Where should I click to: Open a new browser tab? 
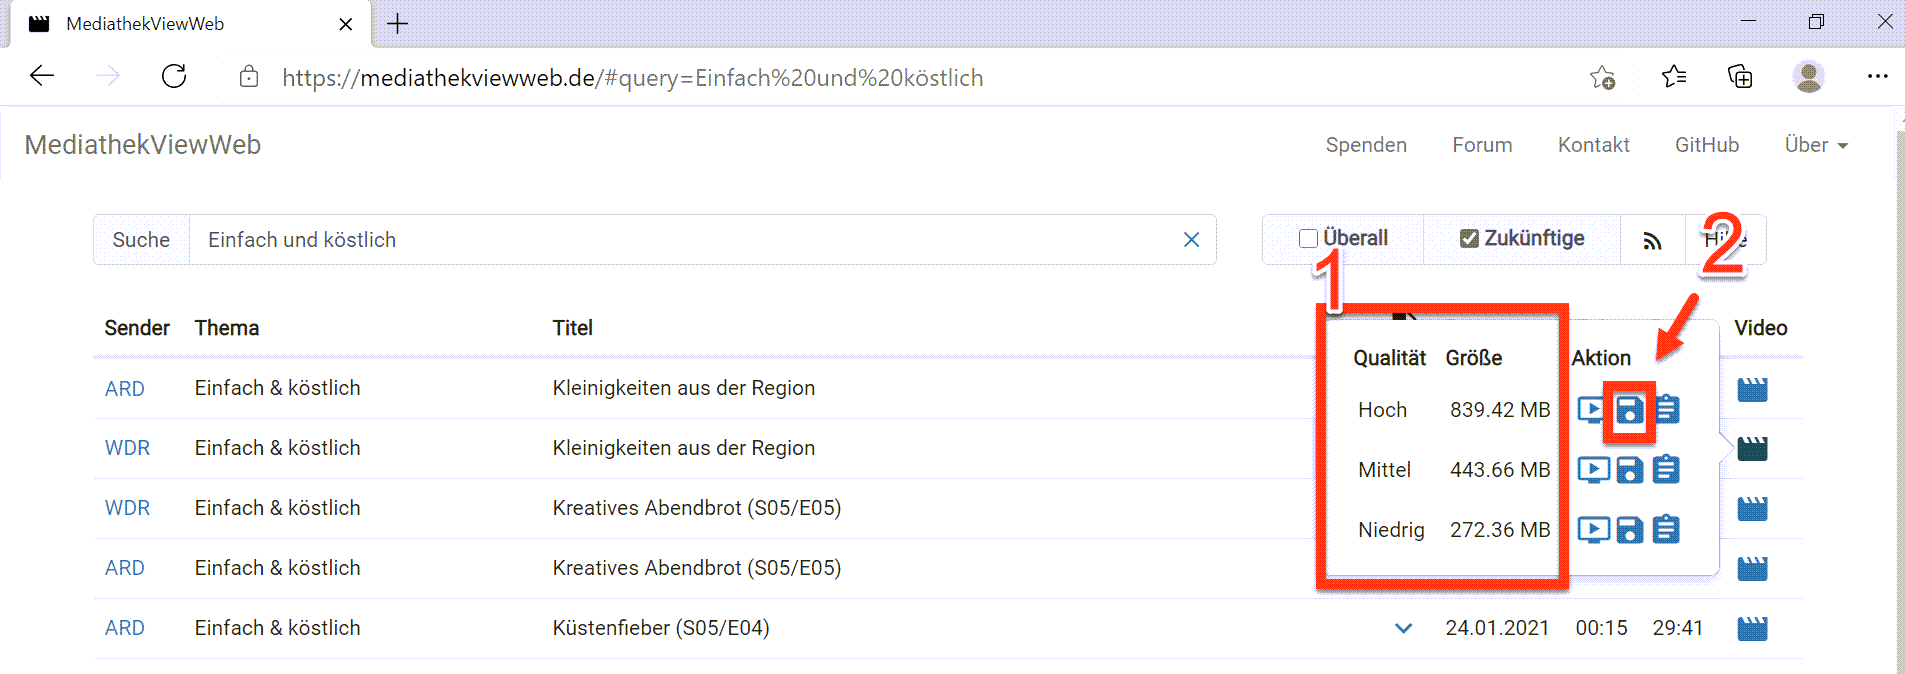397,24
